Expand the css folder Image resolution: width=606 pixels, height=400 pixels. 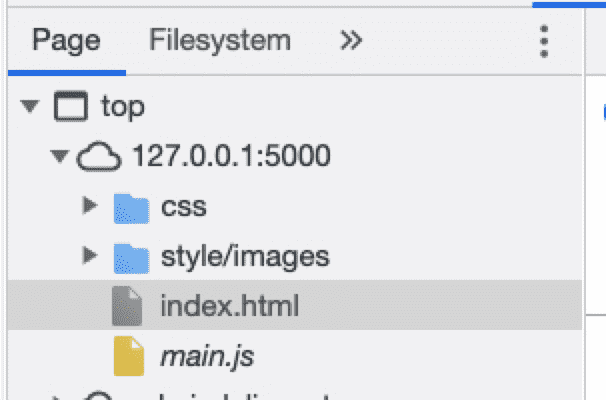90,206
